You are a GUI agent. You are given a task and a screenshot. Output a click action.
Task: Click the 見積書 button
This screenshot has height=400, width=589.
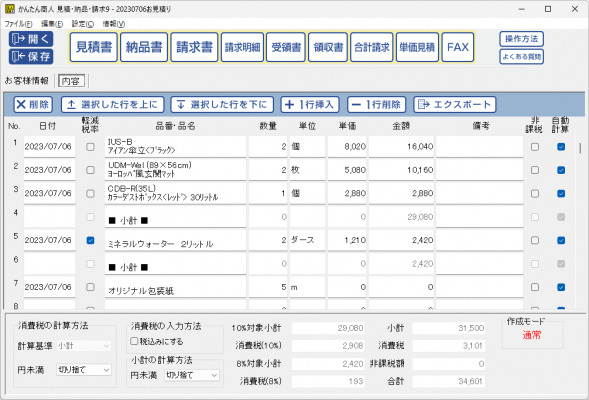click(x=94, y=47)
